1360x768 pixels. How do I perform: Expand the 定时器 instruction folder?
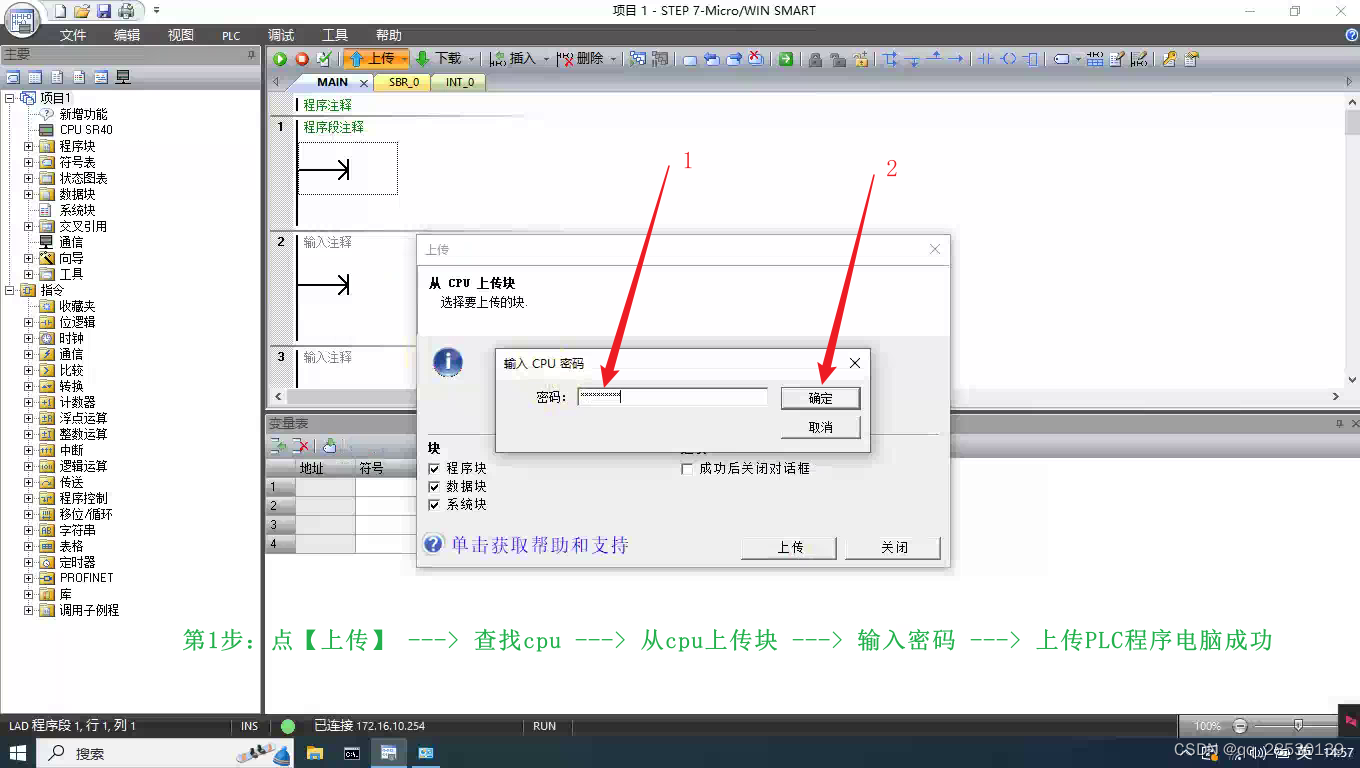click(x=28, y=562)
